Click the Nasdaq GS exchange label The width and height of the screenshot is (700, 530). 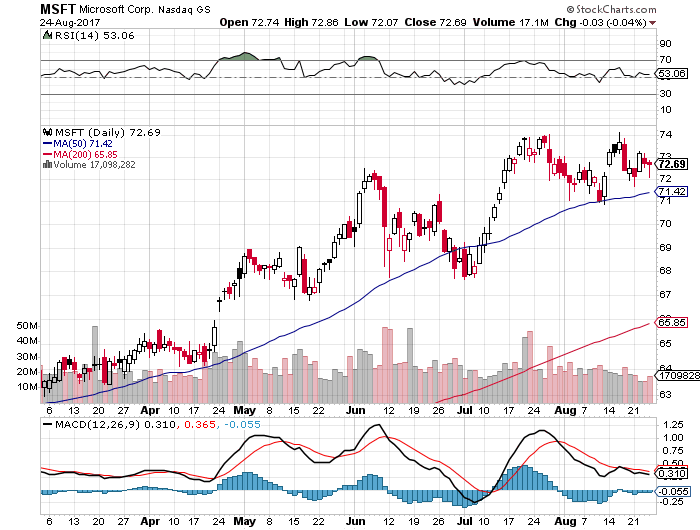tap(184, 10)
